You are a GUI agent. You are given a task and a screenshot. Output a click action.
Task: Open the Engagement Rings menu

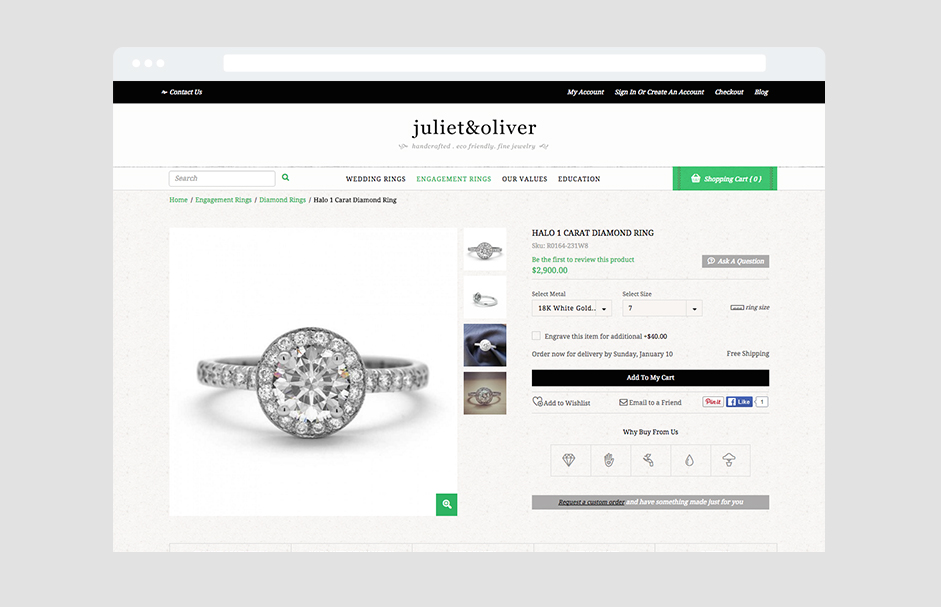pyautogui.click(x=454, y=179)
